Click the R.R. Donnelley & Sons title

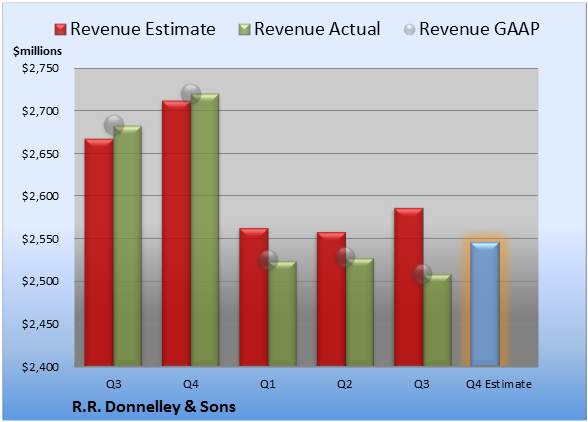click(154, 407)
